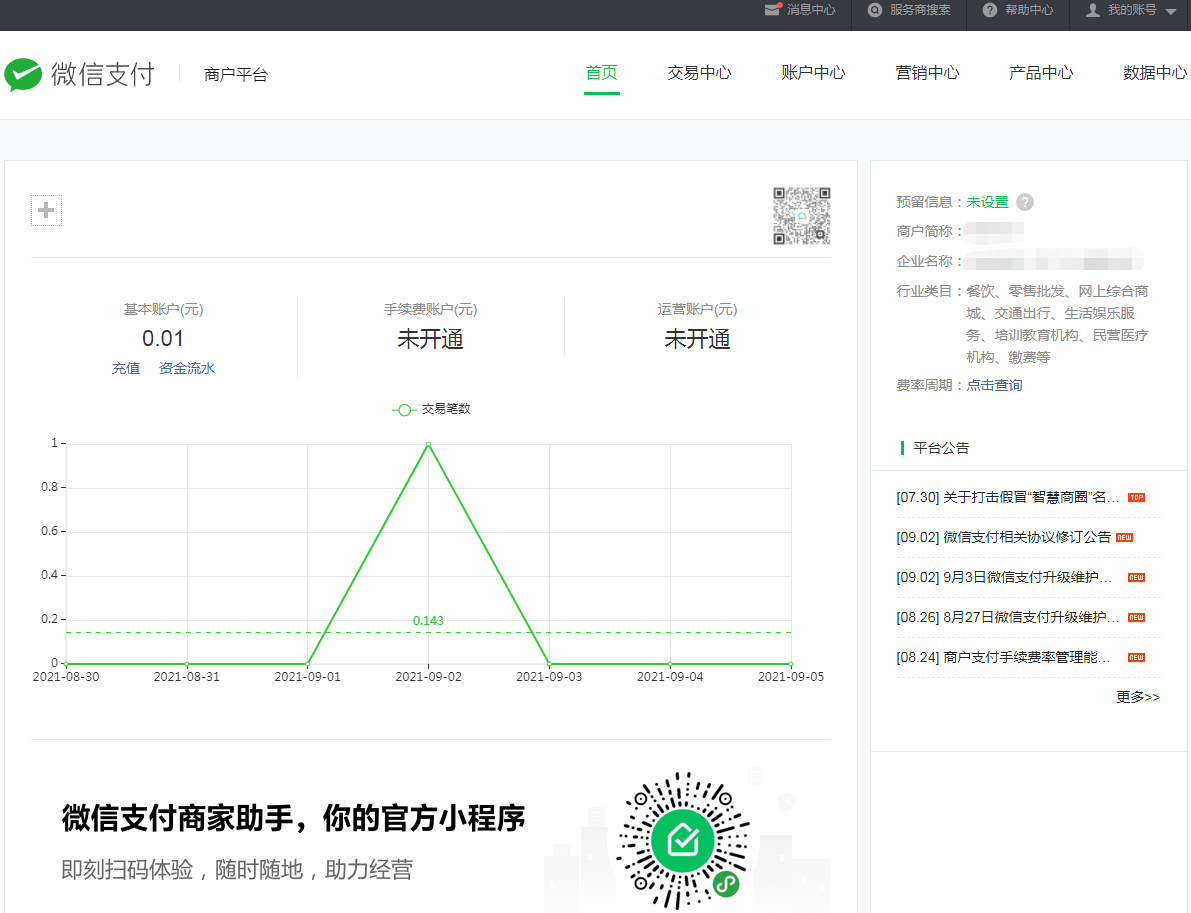
Task: Click the 消息中心 text link
Action: coord(811,10)
